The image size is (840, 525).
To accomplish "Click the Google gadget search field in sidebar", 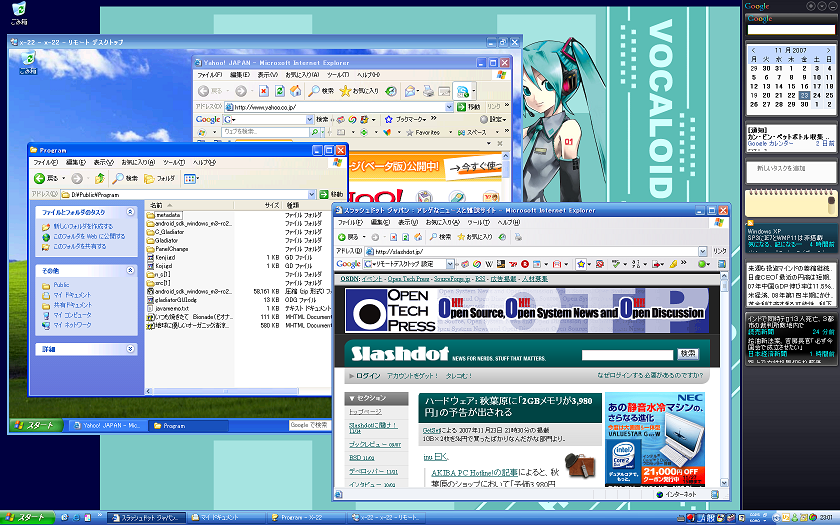I will point(791,30).
